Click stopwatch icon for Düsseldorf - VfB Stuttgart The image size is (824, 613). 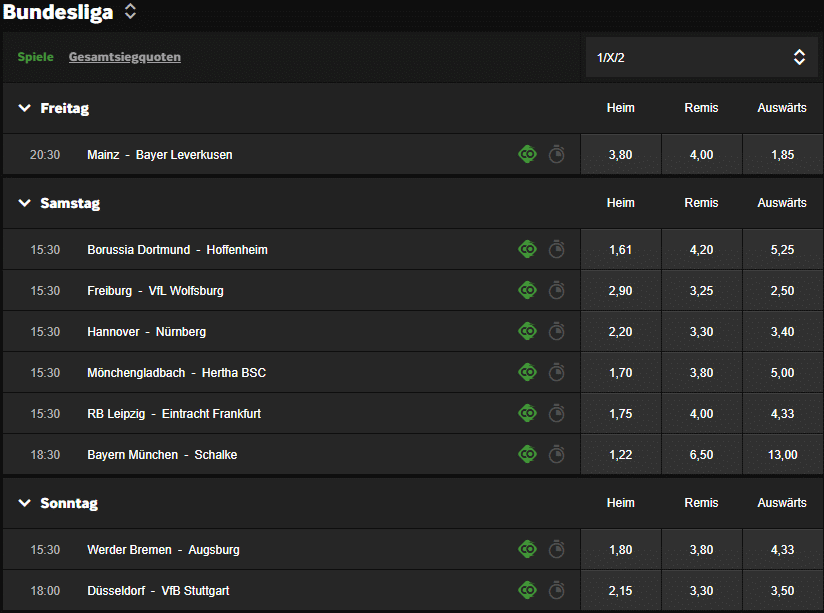click(557, 590)
